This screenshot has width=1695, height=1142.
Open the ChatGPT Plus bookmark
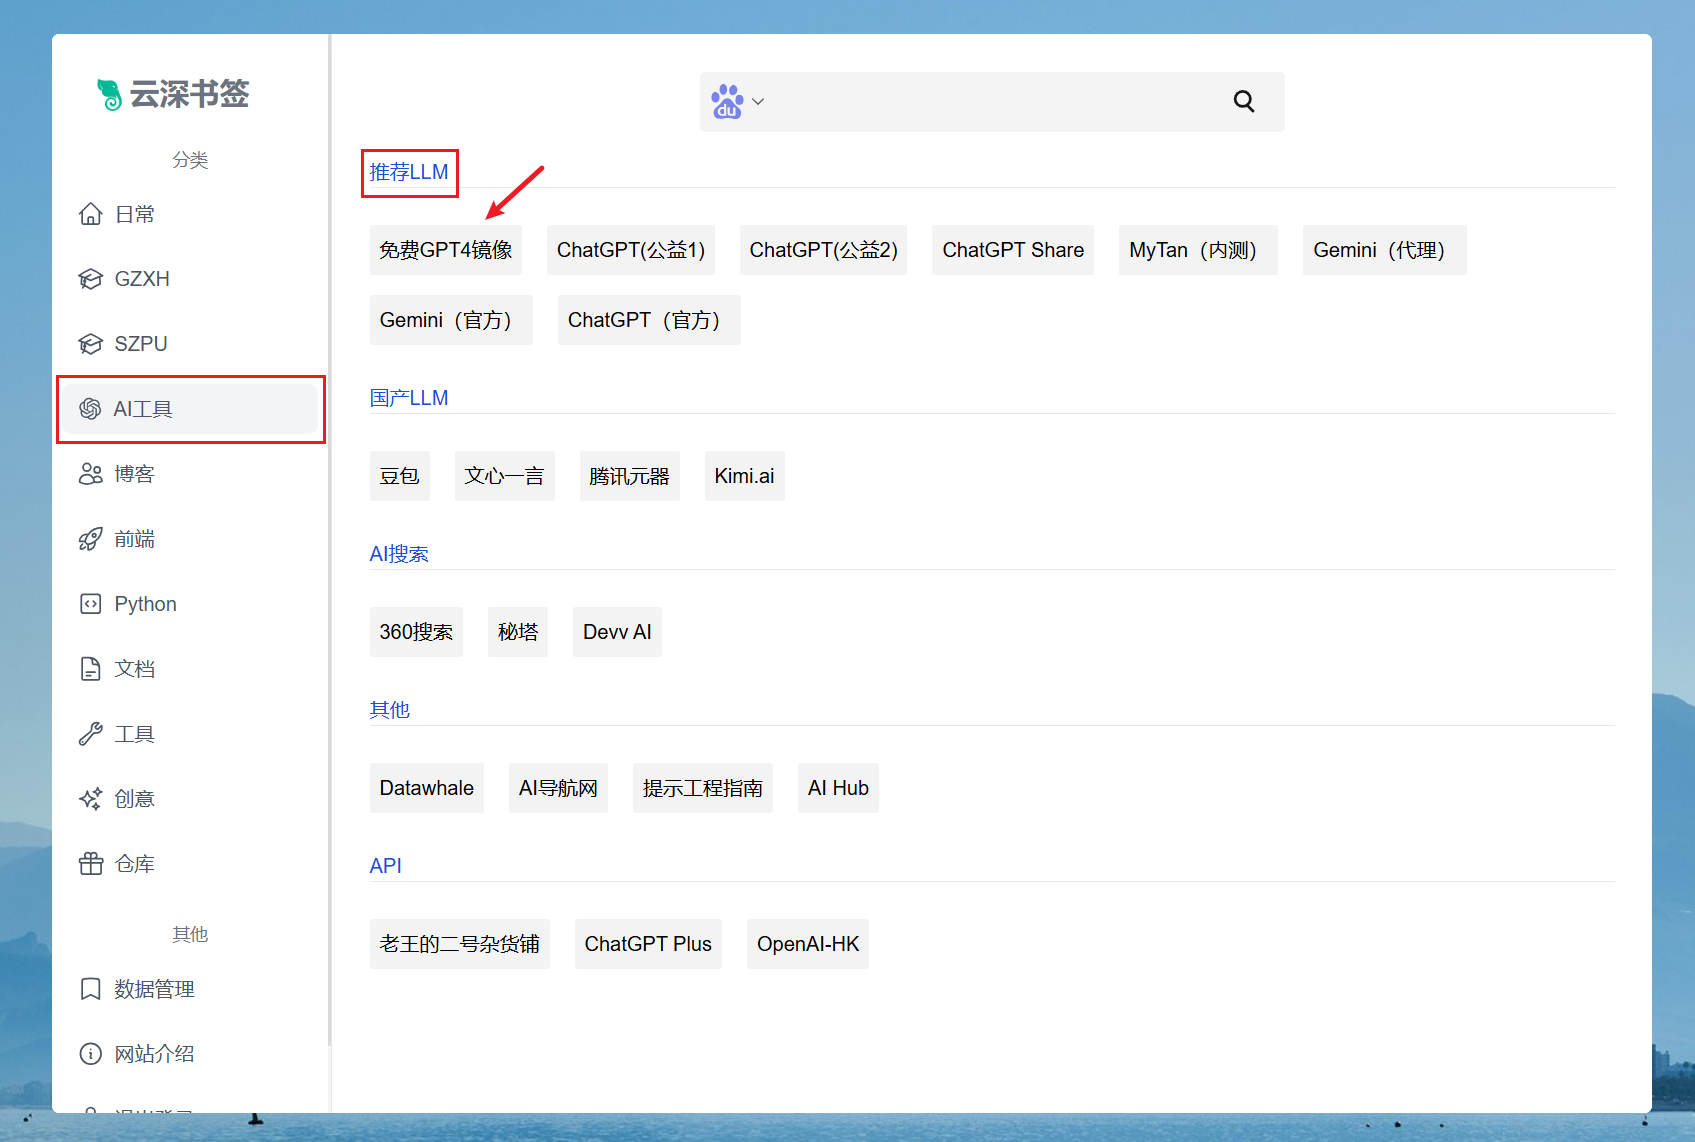648,944
